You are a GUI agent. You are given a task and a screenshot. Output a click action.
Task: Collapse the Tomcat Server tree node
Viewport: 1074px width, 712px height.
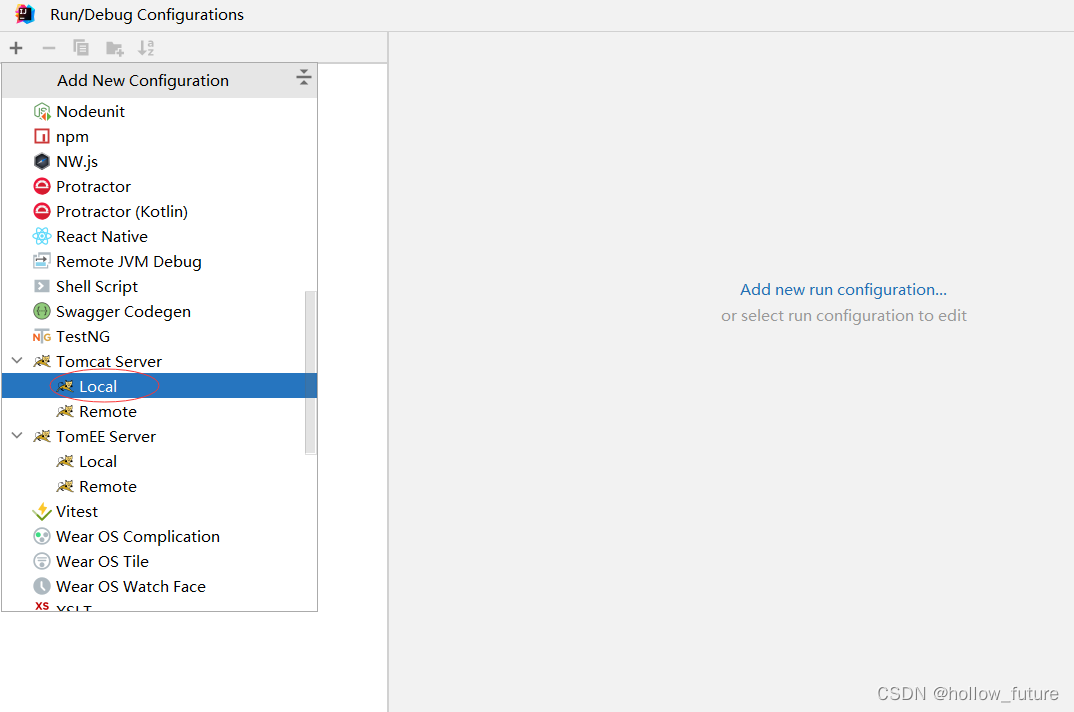click(17, 360)
